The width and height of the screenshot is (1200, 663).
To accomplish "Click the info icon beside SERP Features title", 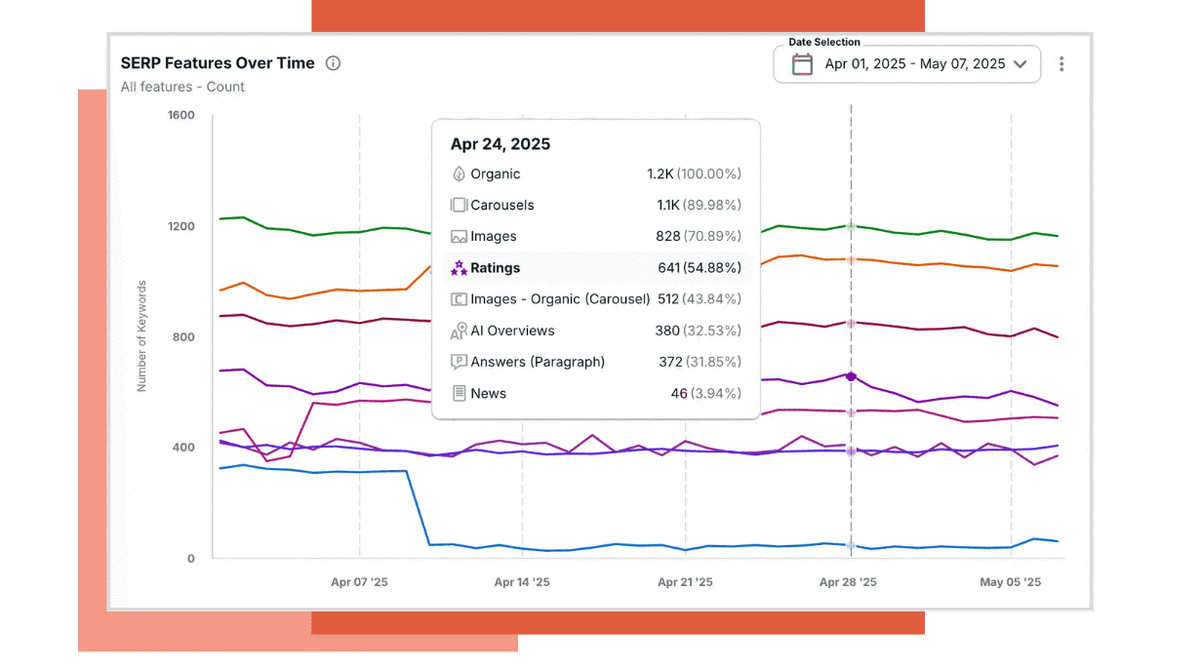I will point(333,63).
